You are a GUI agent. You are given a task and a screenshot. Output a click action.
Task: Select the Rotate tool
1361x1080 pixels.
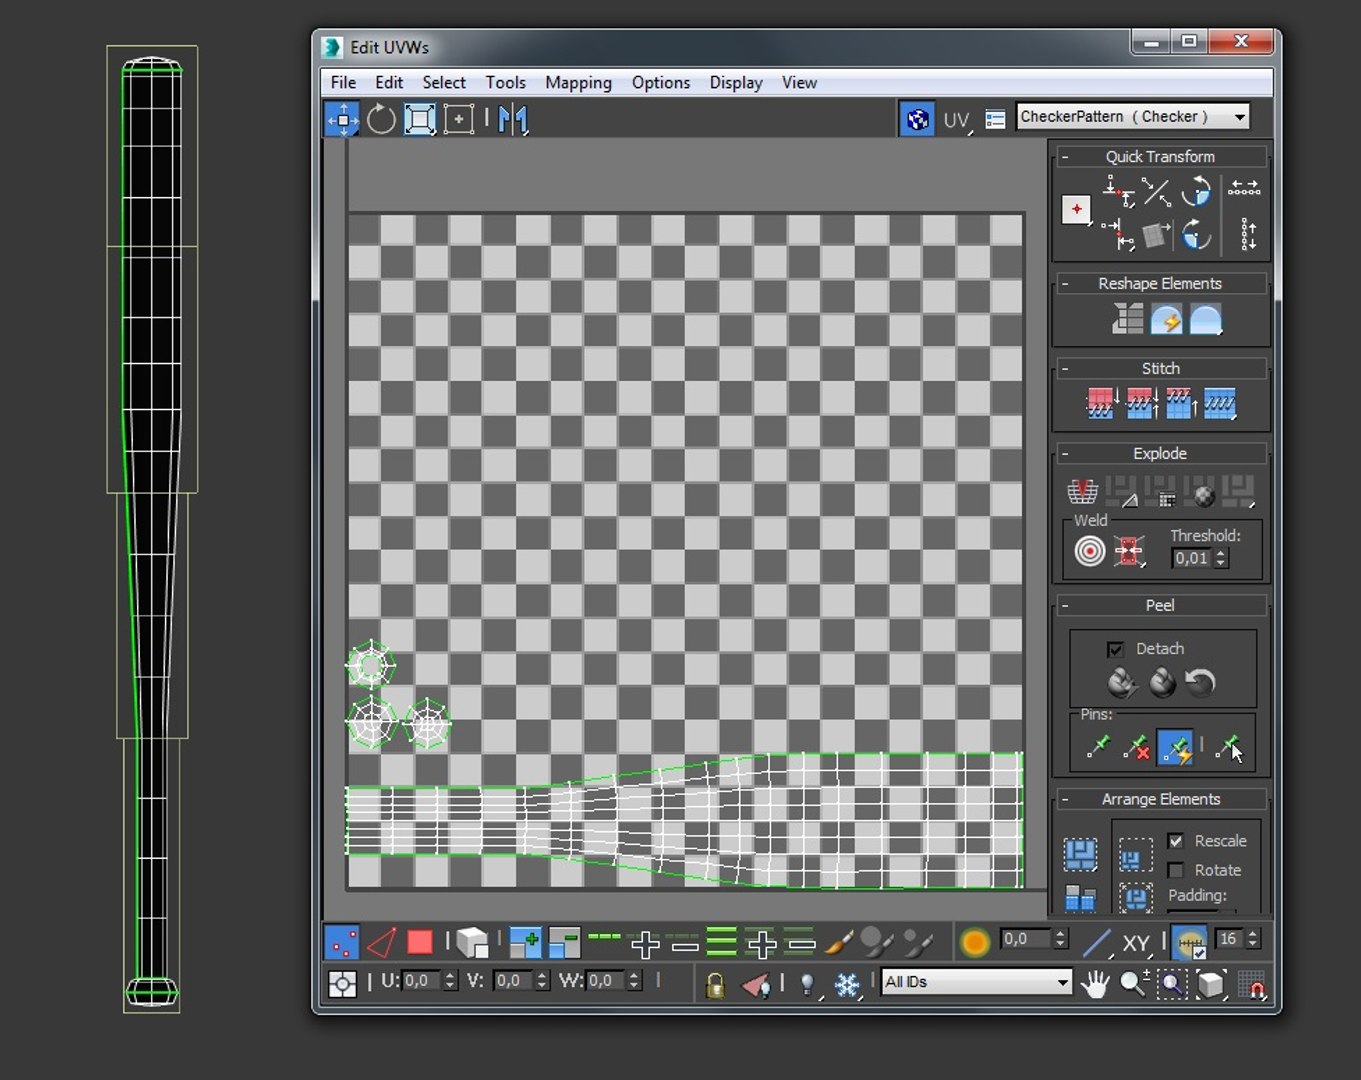381,119
